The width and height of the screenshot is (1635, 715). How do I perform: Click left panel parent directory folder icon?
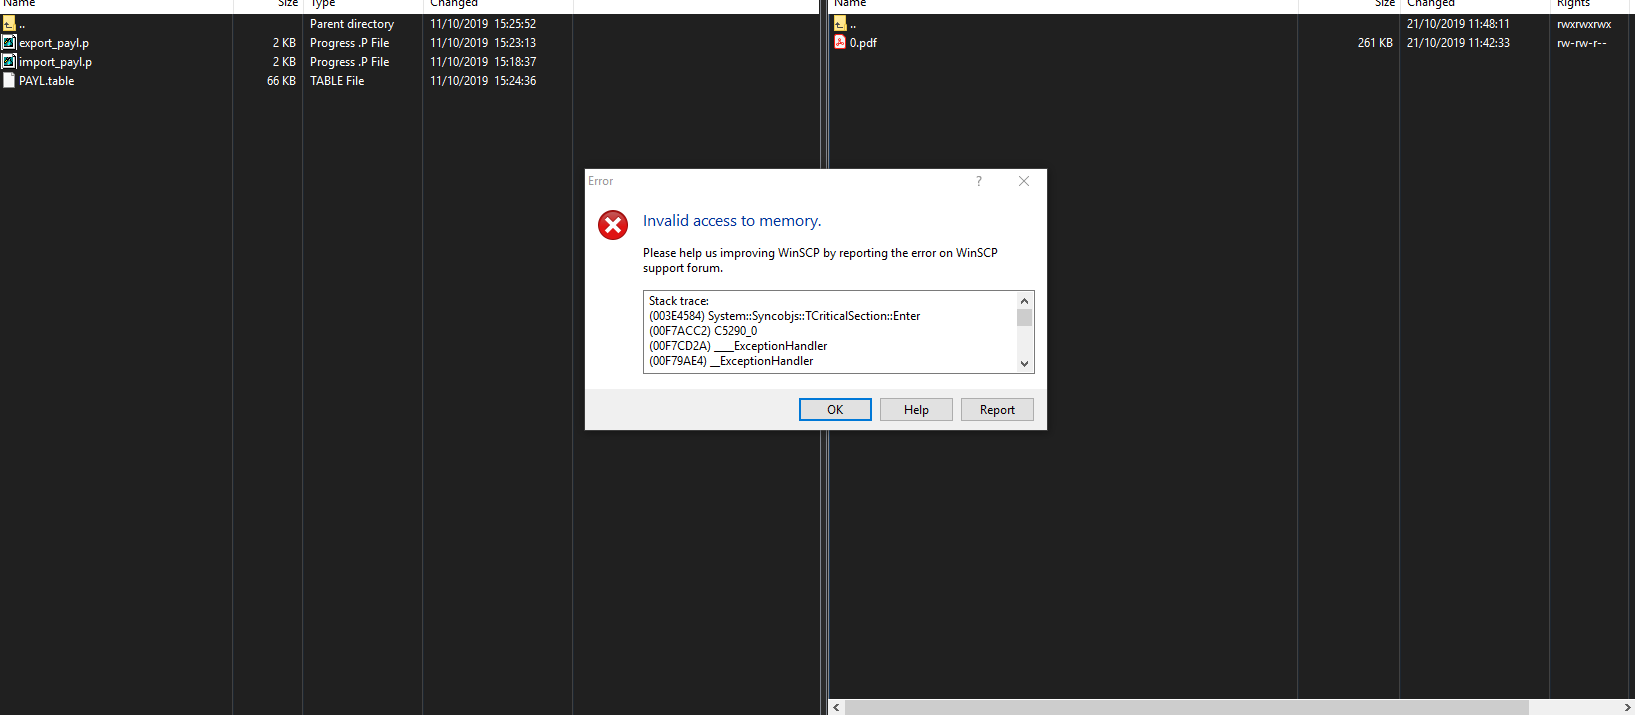9,24
